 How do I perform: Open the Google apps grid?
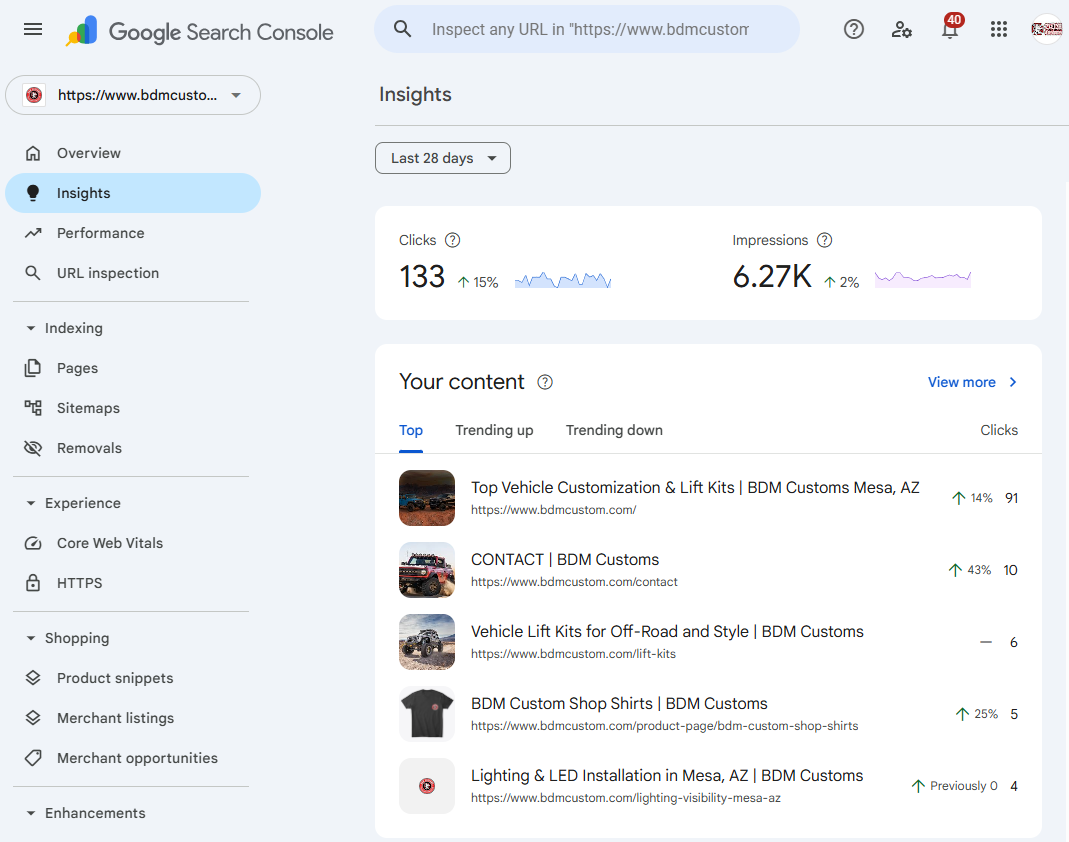click(999, 29)
